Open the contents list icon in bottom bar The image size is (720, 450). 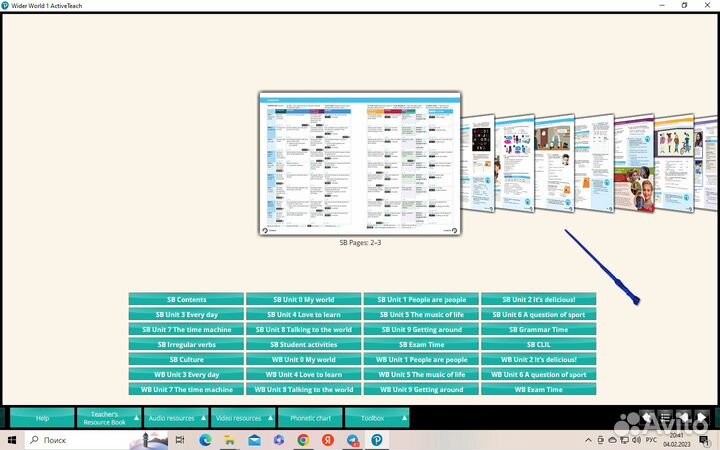[665, 417]
